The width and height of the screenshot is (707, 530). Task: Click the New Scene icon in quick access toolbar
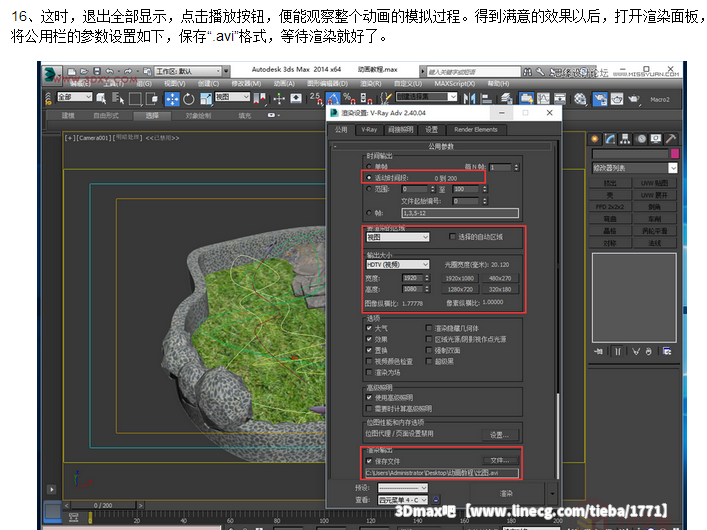tap(71, 71)
